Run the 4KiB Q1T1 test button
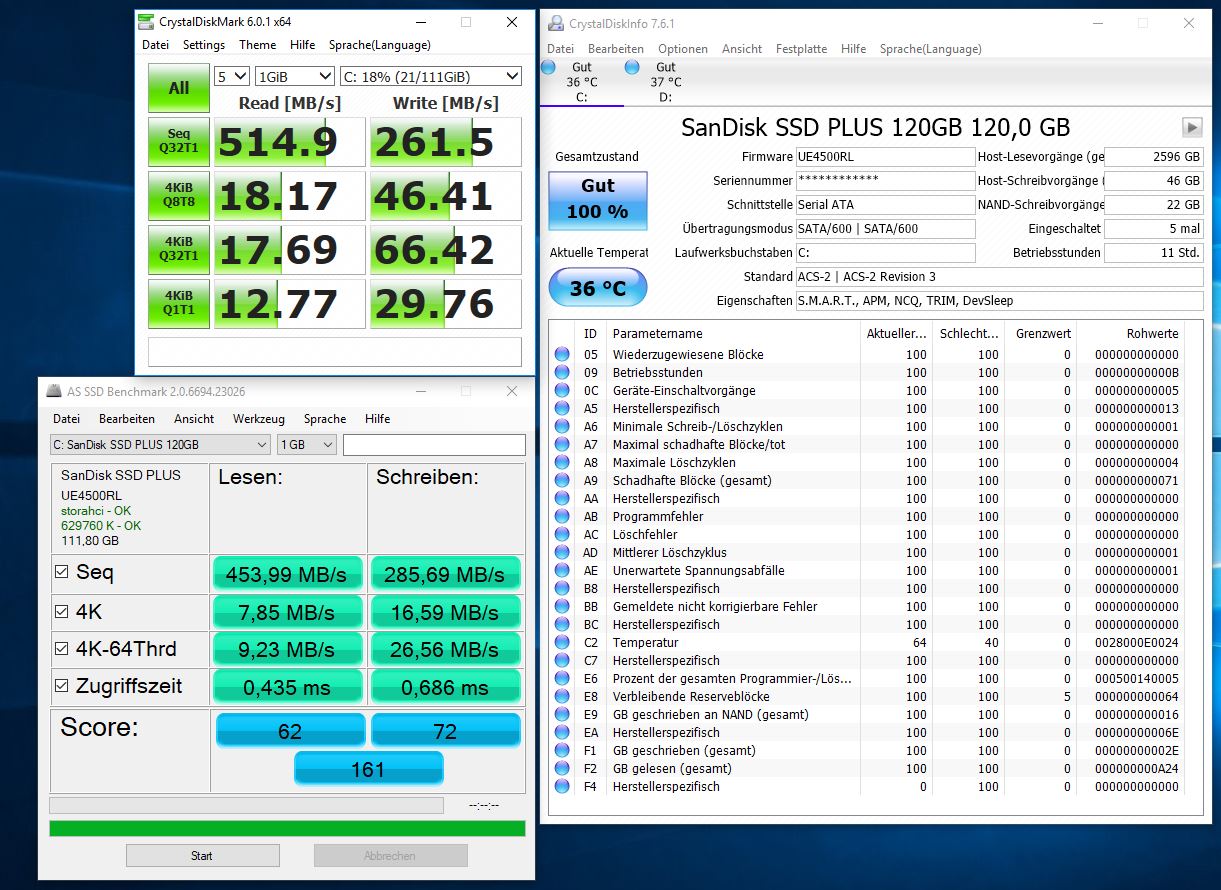Viewport: 1221px width, 890px height. tap(179, 304)
